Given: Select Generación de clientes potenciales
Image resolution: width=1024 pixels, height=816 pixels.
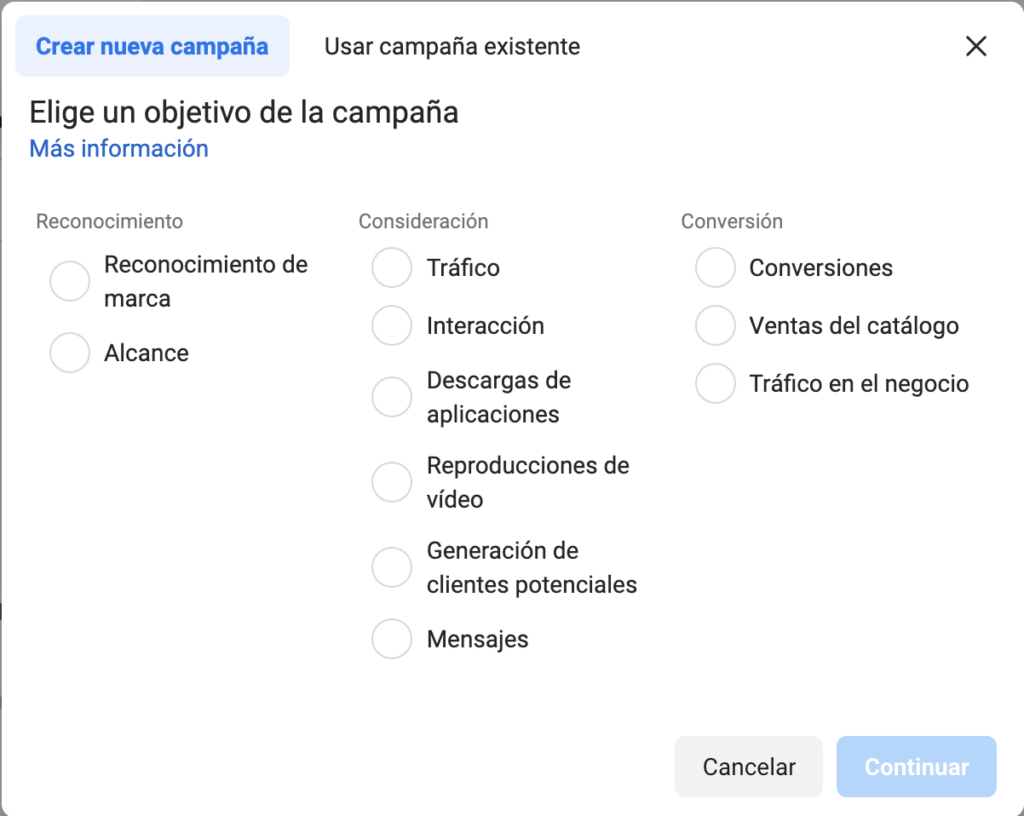Looking at the screenshot, I should pos(392,567).
